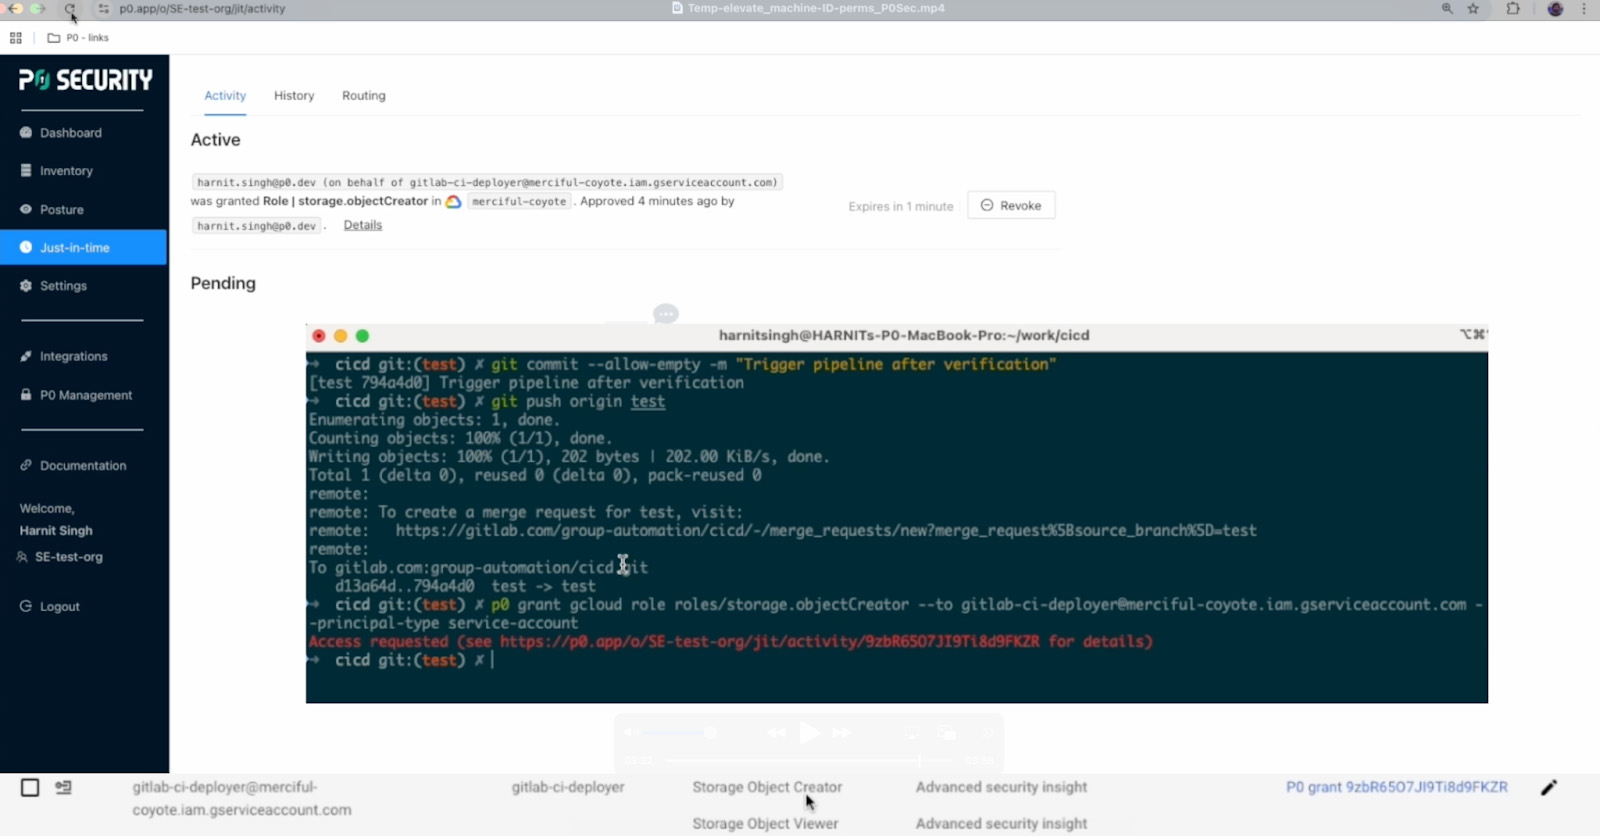This screenshot has width=1600, height=836.
Task: Click the browser address bar URL
Action: point(202,8)
